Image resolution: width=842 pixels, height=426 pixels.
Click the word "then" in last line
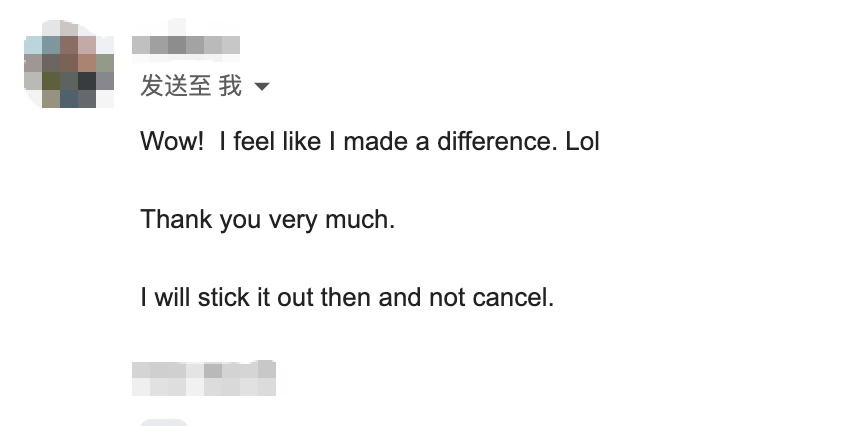tap(345, 297)
